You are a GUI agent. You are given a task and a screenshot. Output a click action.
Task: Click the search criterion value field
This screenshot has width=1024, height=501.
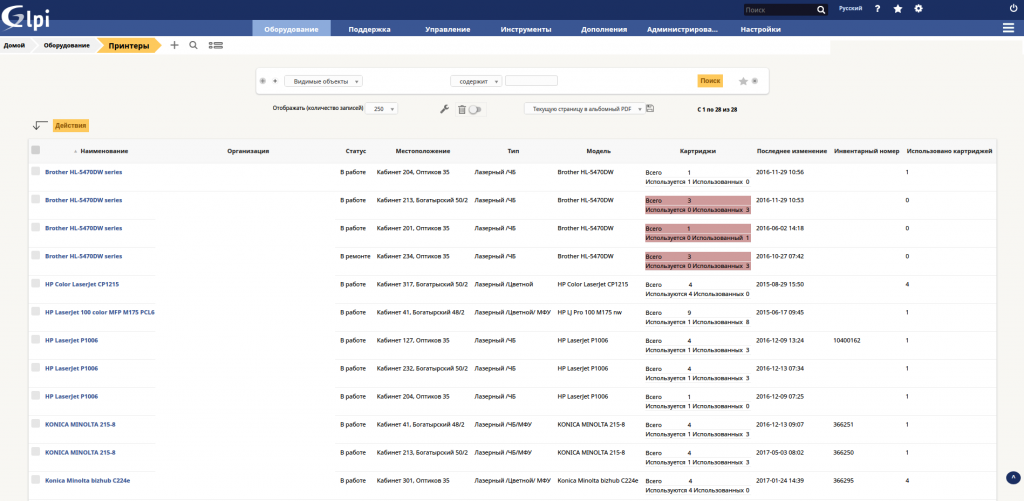tap(531, 81)
